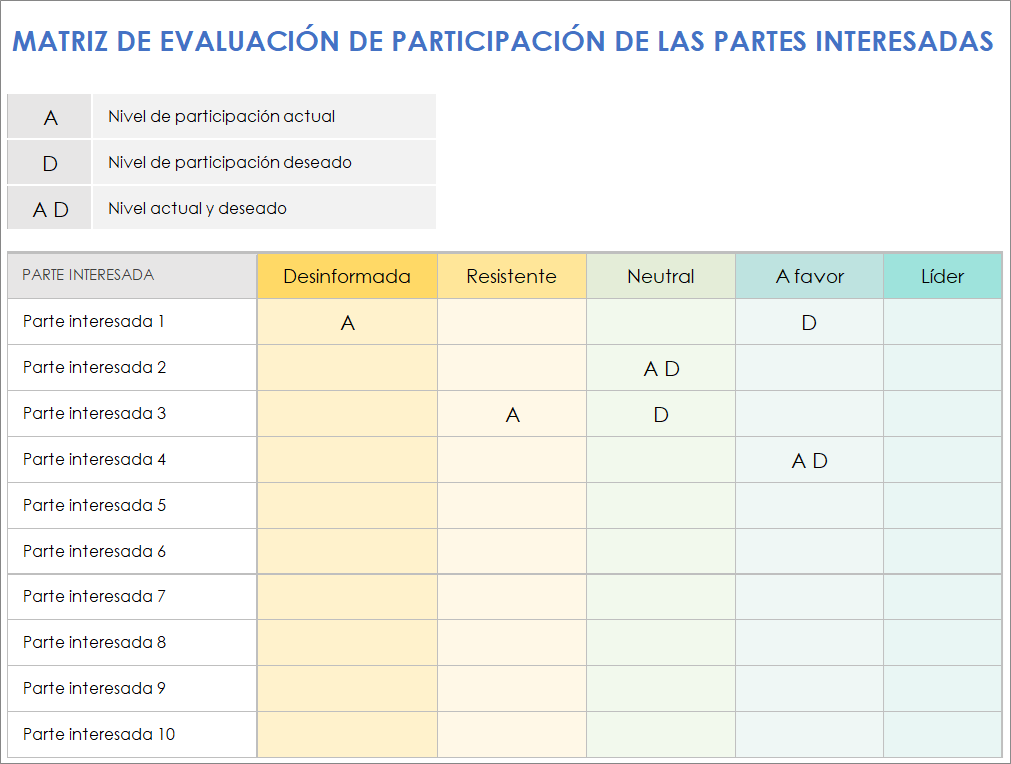Select the 'Neutral' column header

pos(660,274)
